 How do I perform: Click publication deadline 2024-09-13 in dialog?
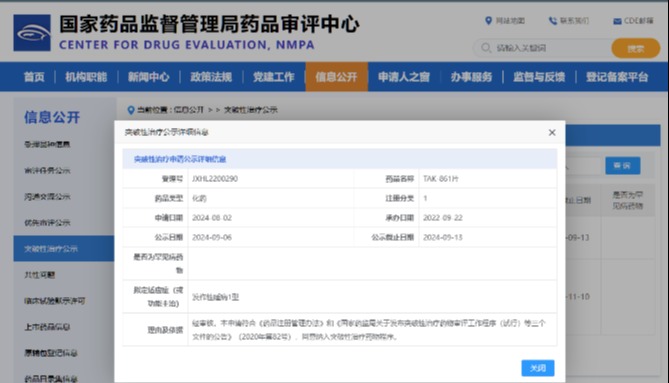pos(443,237)
